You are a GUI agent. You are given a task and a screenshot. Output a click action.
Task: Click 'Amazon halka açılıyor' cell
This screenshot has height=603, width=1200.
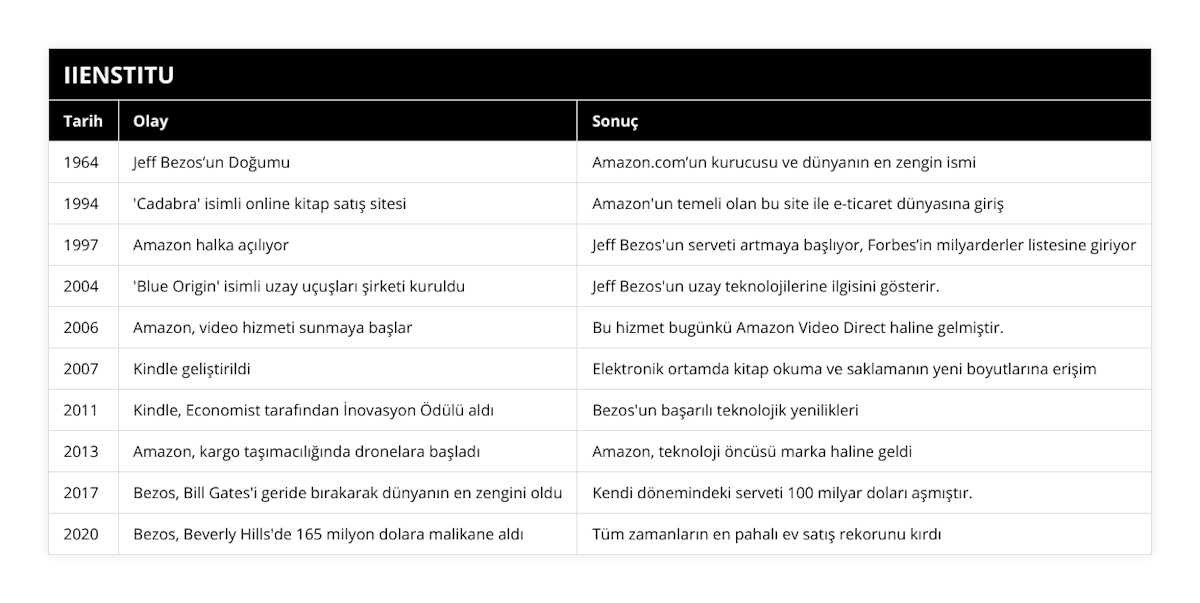point(211,244)
